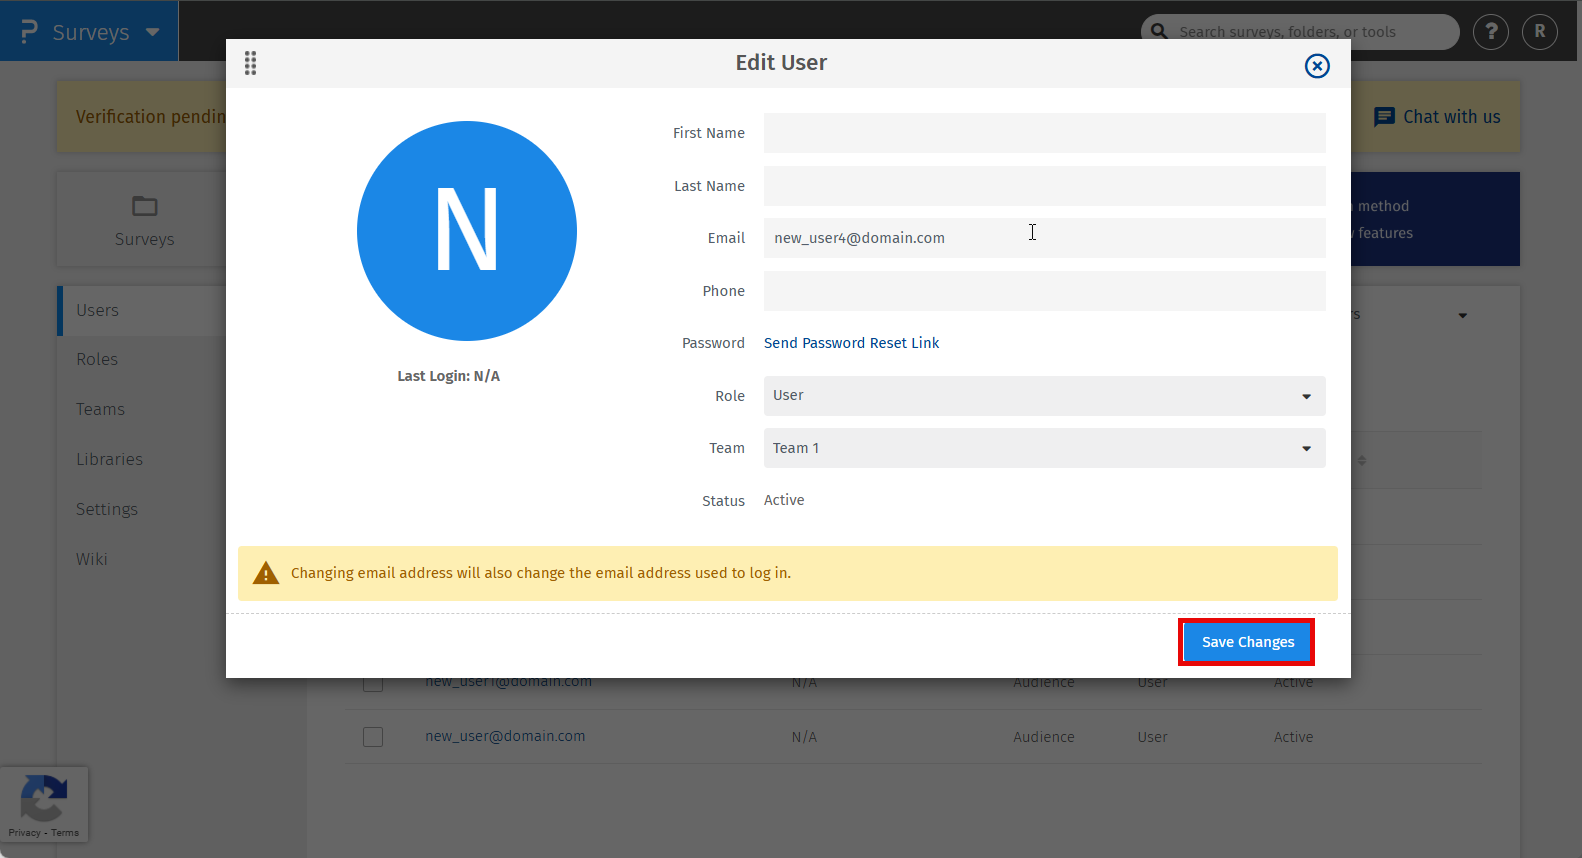Open the Roles section in sidebar
1582x858 pixels.
97,359
